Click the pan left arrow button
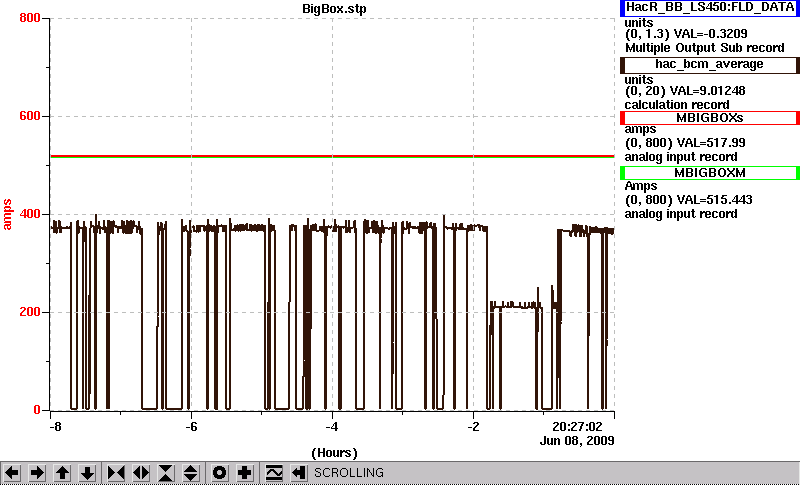Viewport: 800px width, 485px height. pyautogui.click(x=12, y=473)
